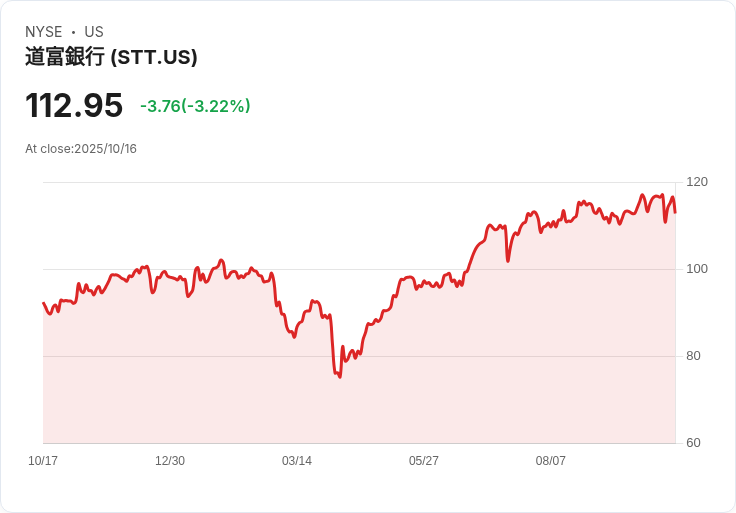736x513 pixels.
Task: Click the 60 y-axis label
Action: pos(693,443)
